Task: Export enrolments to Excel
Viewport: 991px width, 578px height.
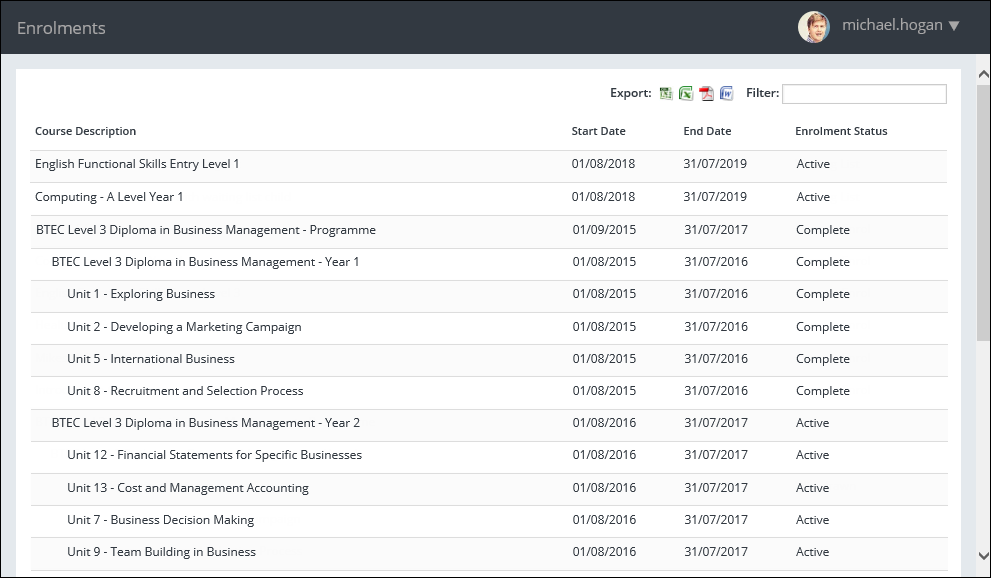Action: 686,94
